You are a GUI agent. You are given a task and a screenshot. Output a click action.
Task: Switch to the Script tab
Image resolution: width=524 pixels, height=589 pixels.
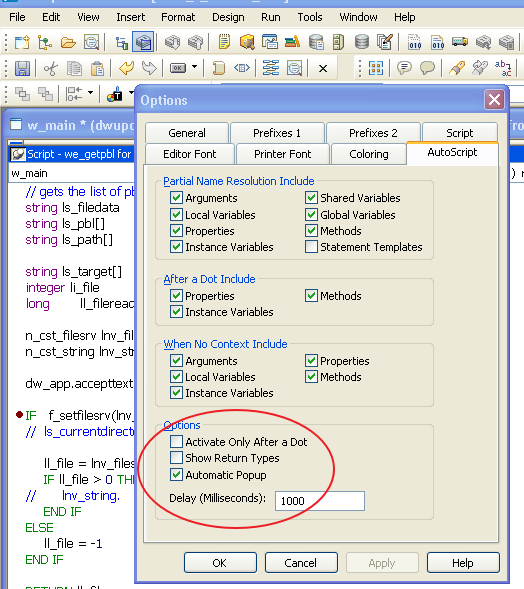pyautogui.click(x=460, y=133)
